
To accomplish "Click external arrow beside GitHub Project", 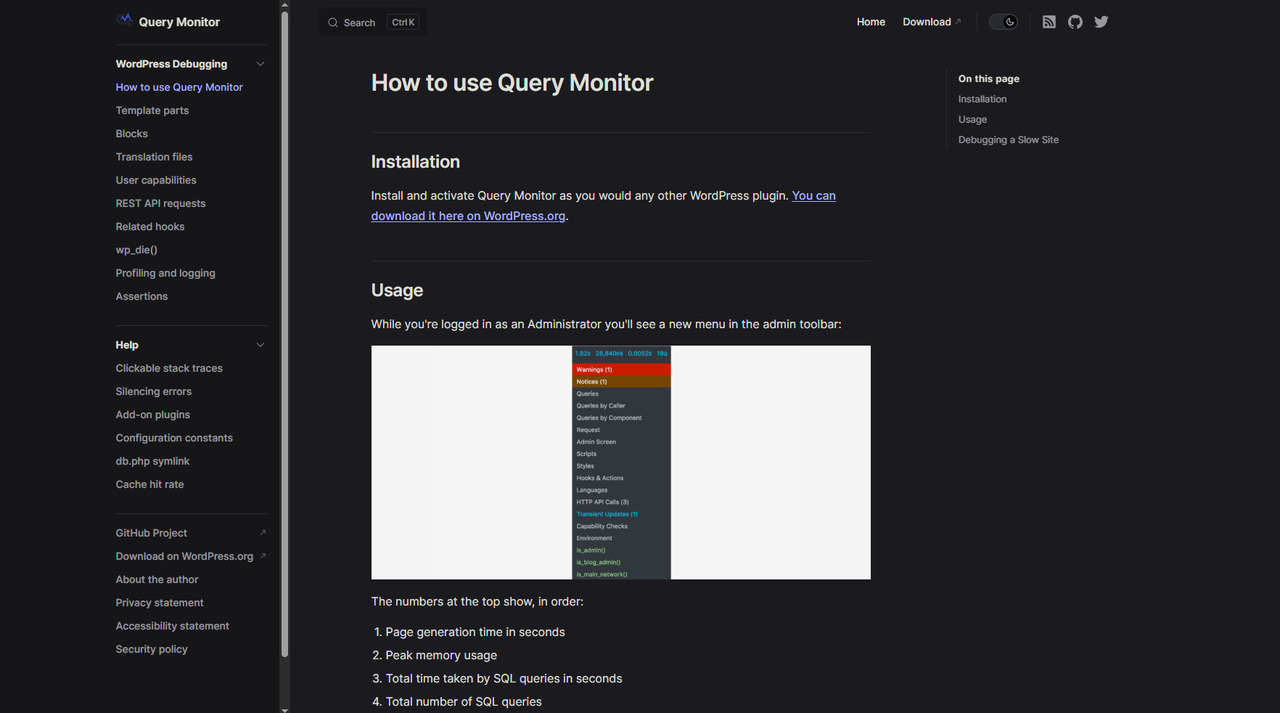I will tap(263, 533).
